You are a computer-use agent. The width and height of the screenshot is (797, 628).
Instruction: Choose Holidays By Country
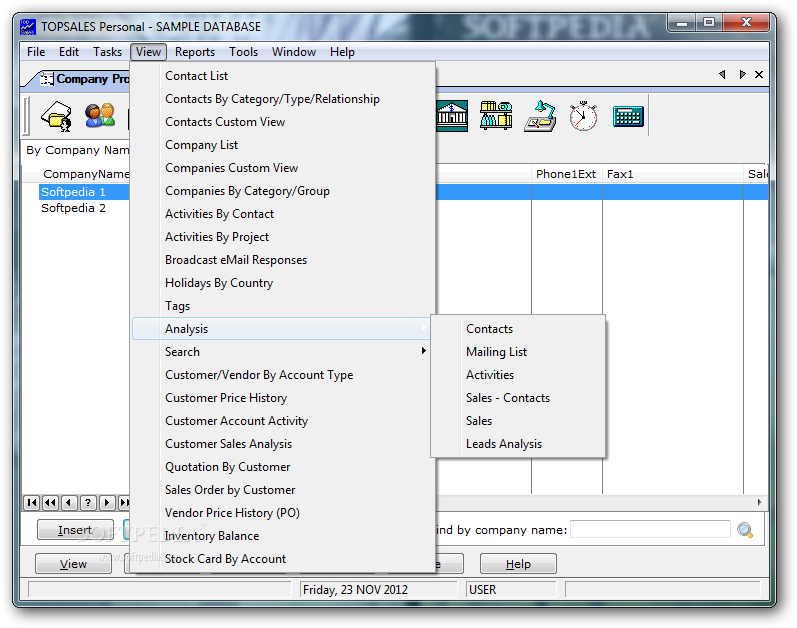click(283, 282)
